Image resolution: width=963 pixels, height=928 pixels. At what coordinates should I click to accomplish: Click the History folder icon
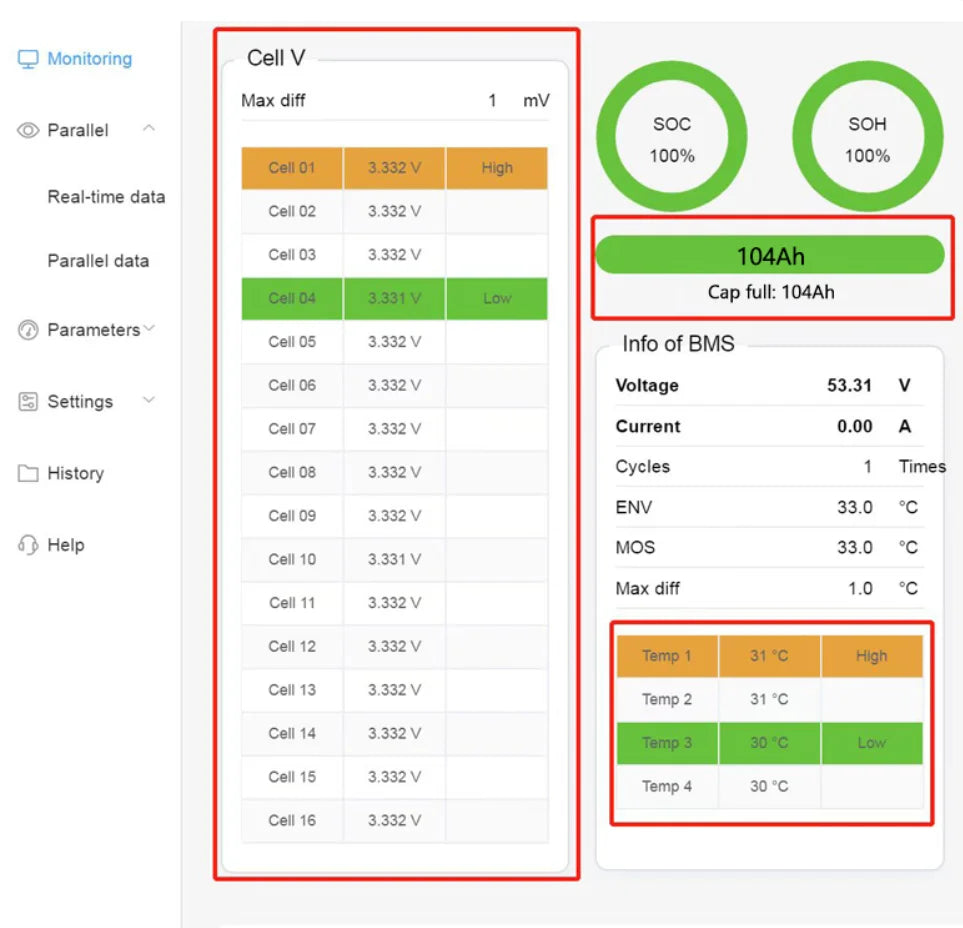pos(28,474)
